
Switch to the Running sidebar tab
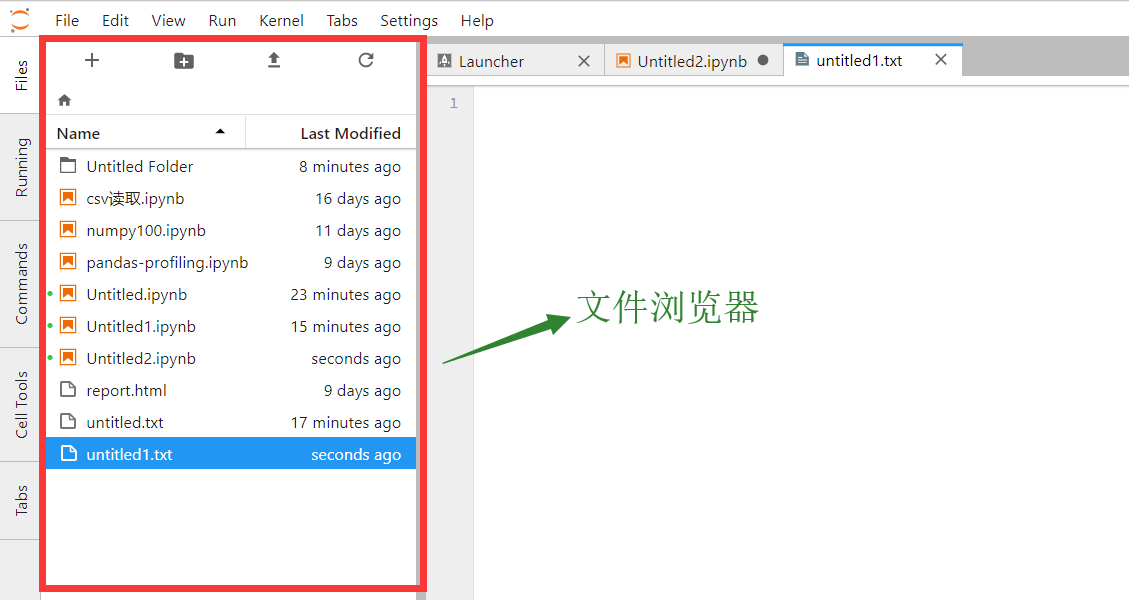coord(20,167)
